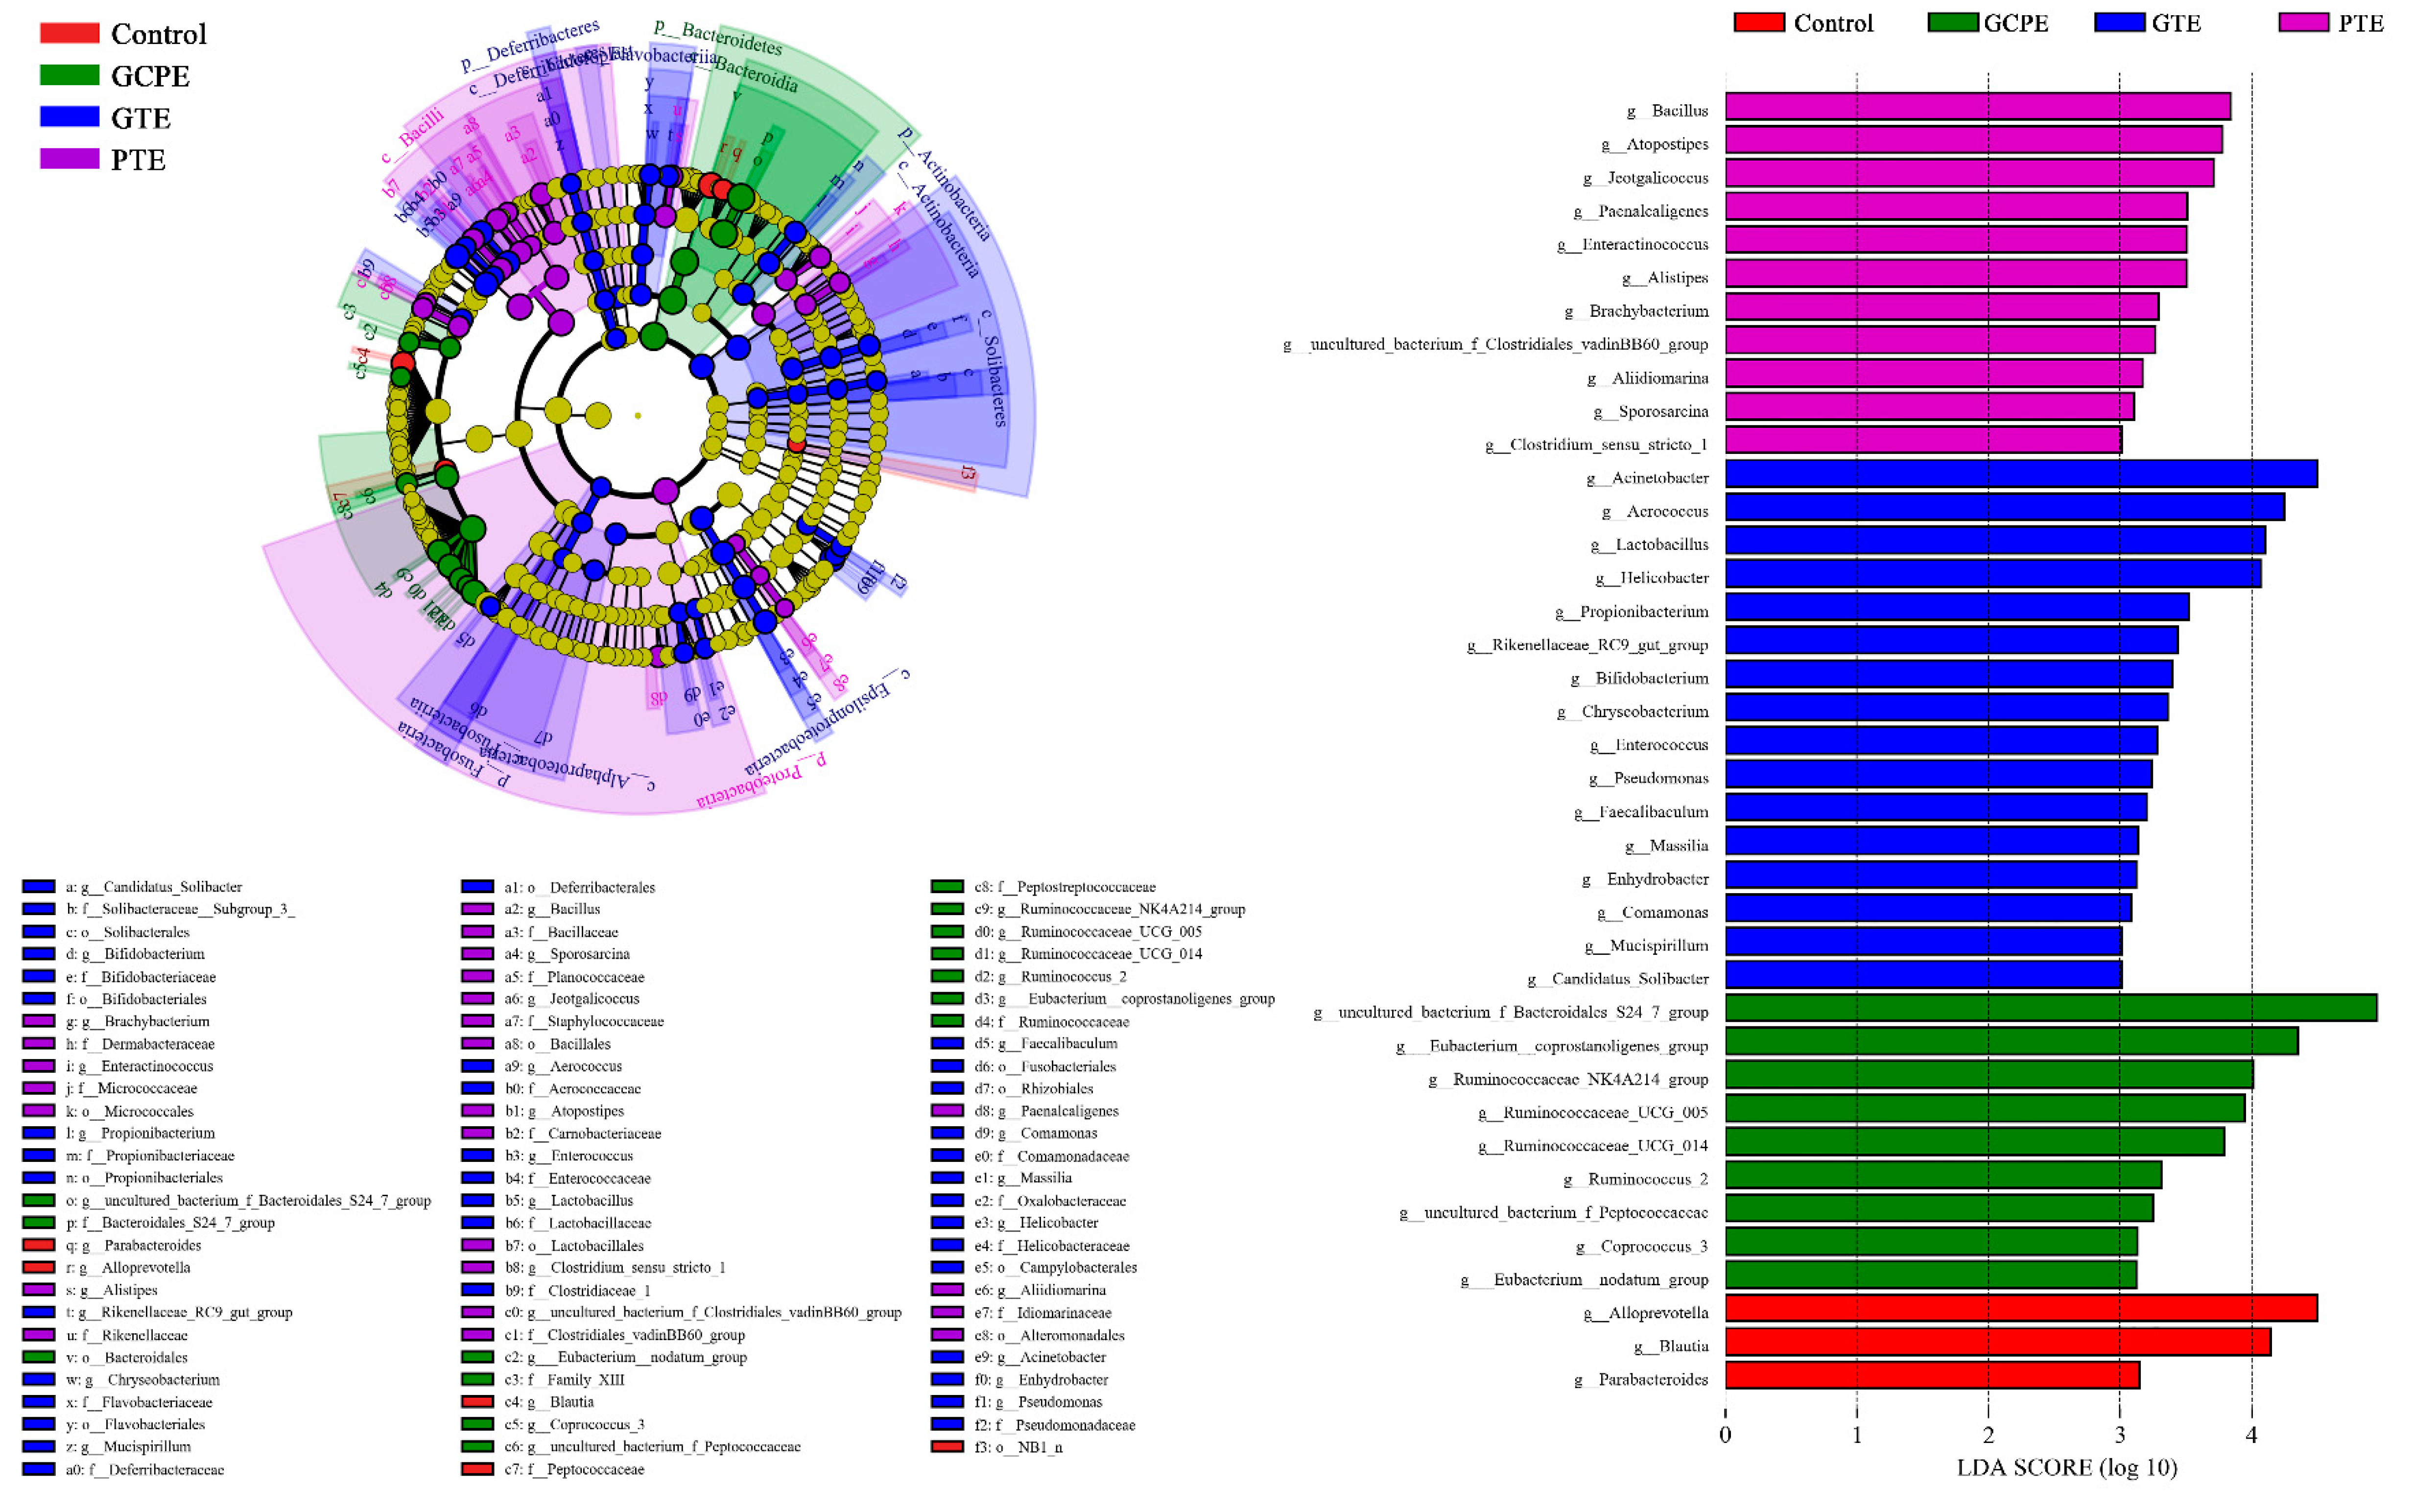The height and width of the screenshot is (1512, 2415).
Task: Click the small center root node of cladogram
Action: point(638,415)
